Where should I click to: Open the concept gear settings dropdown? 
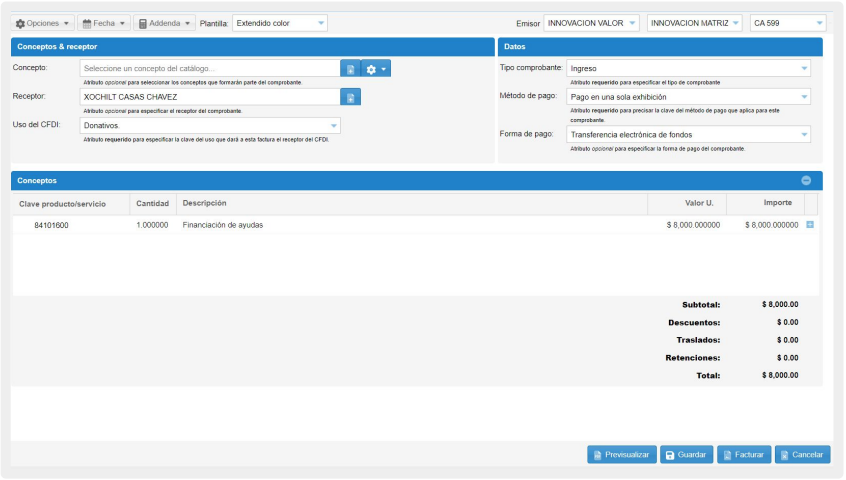(x=376, y=69)
